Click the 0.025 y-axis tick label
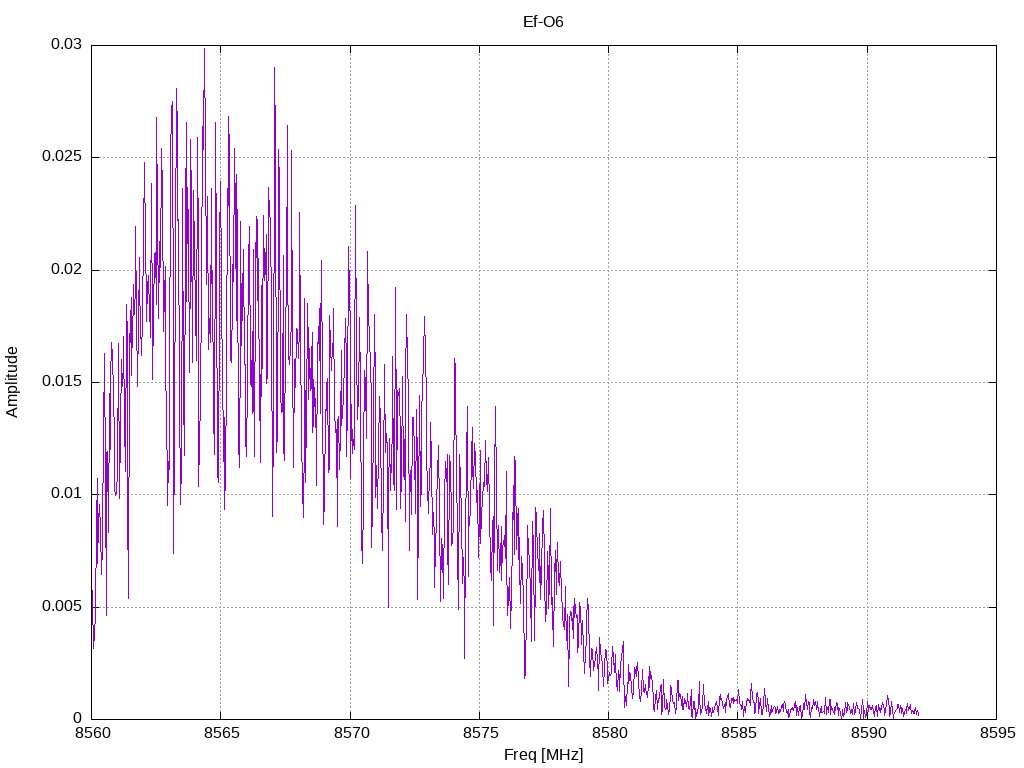1024x768 pixels. point(62,157)
